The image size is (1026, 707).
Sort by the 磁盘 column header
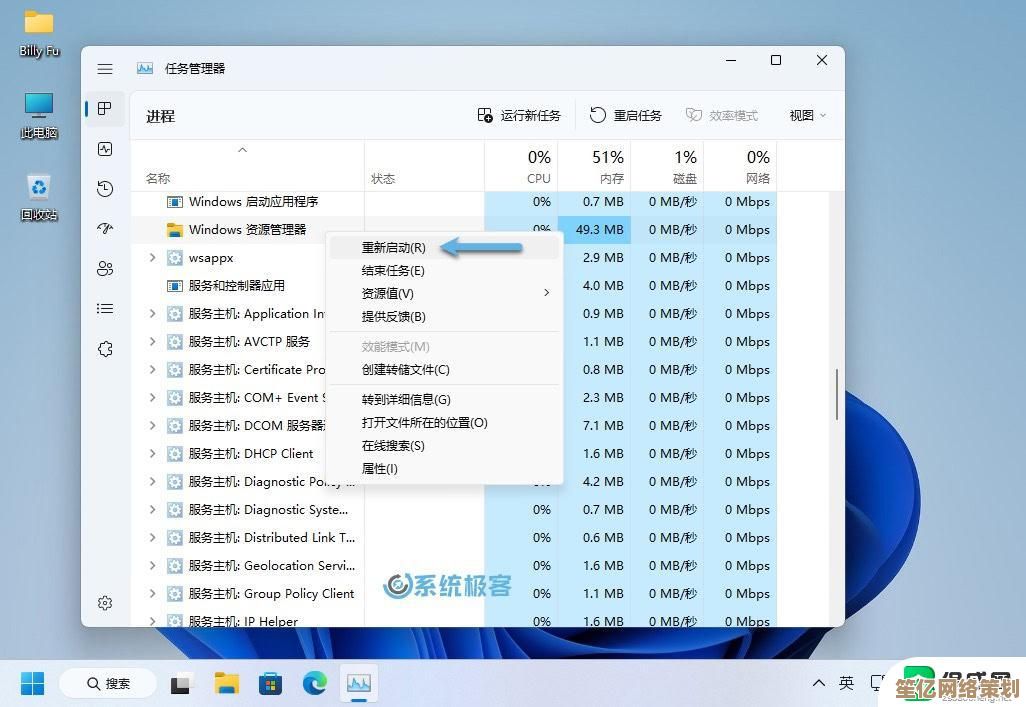coord(667,166)
